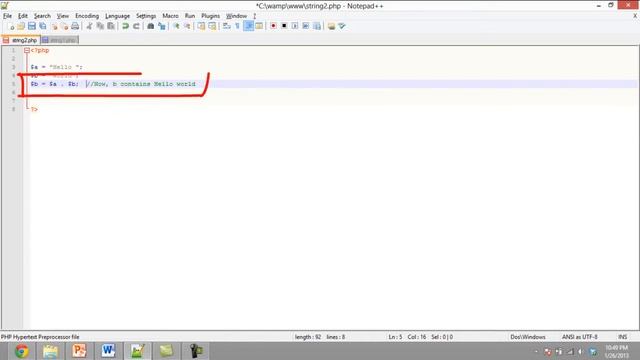This screenshot has width=640, height=360.
Task: Click ANSI as UTF-8 encoding status
Action: 580,337
